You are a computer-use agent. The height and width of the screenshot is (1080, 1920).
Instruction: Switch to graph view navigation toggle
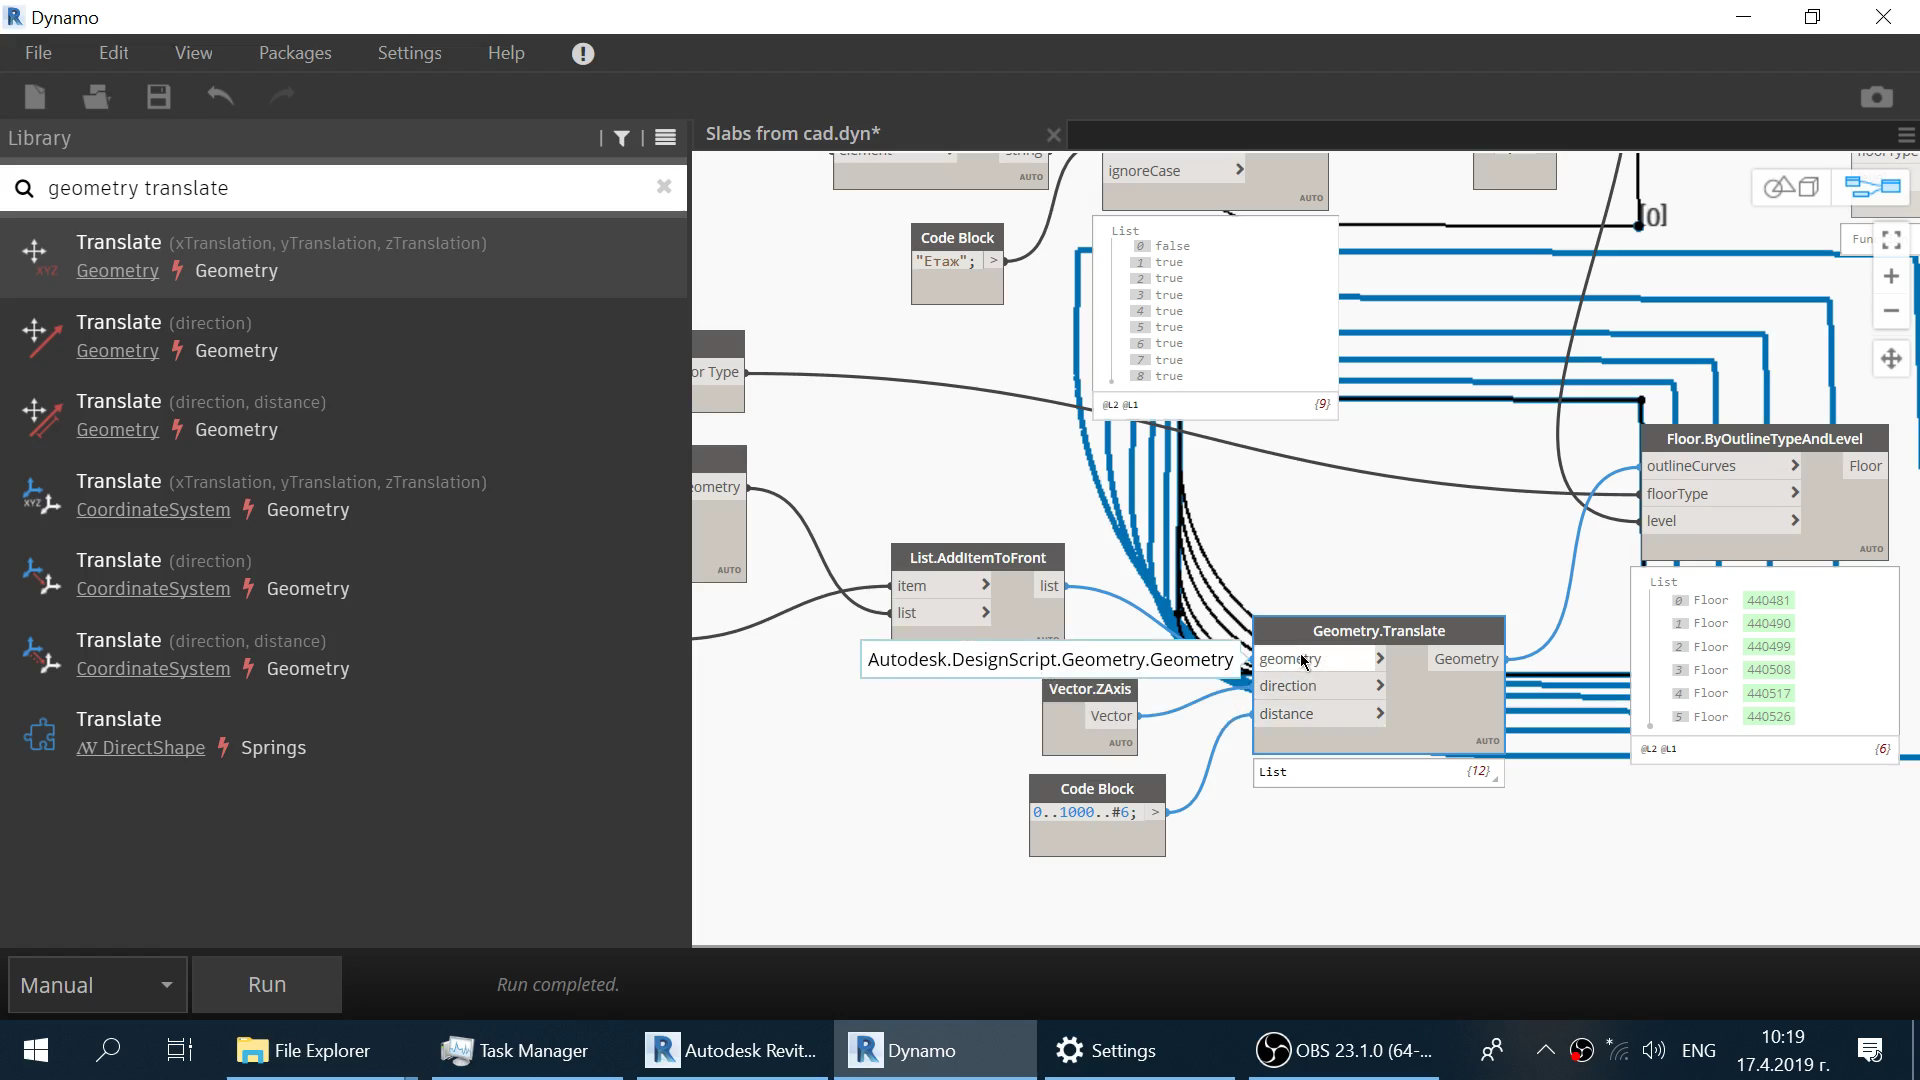coord(1871,187)
